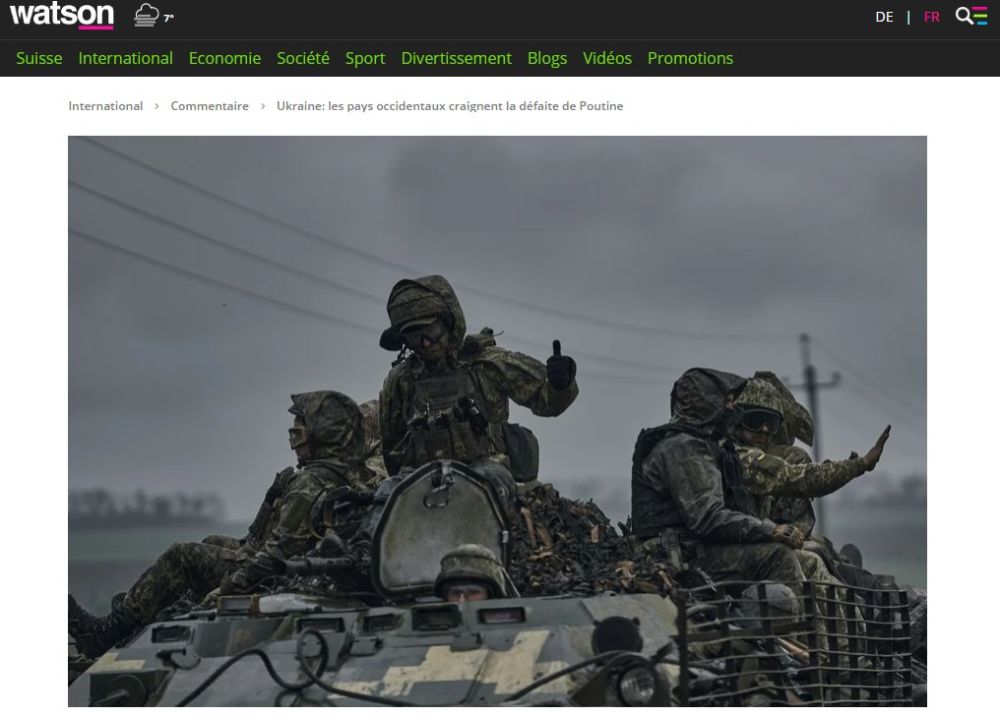Click the watson logo
This screenshot has width=1000, height=716.
(x=62, y=15)
